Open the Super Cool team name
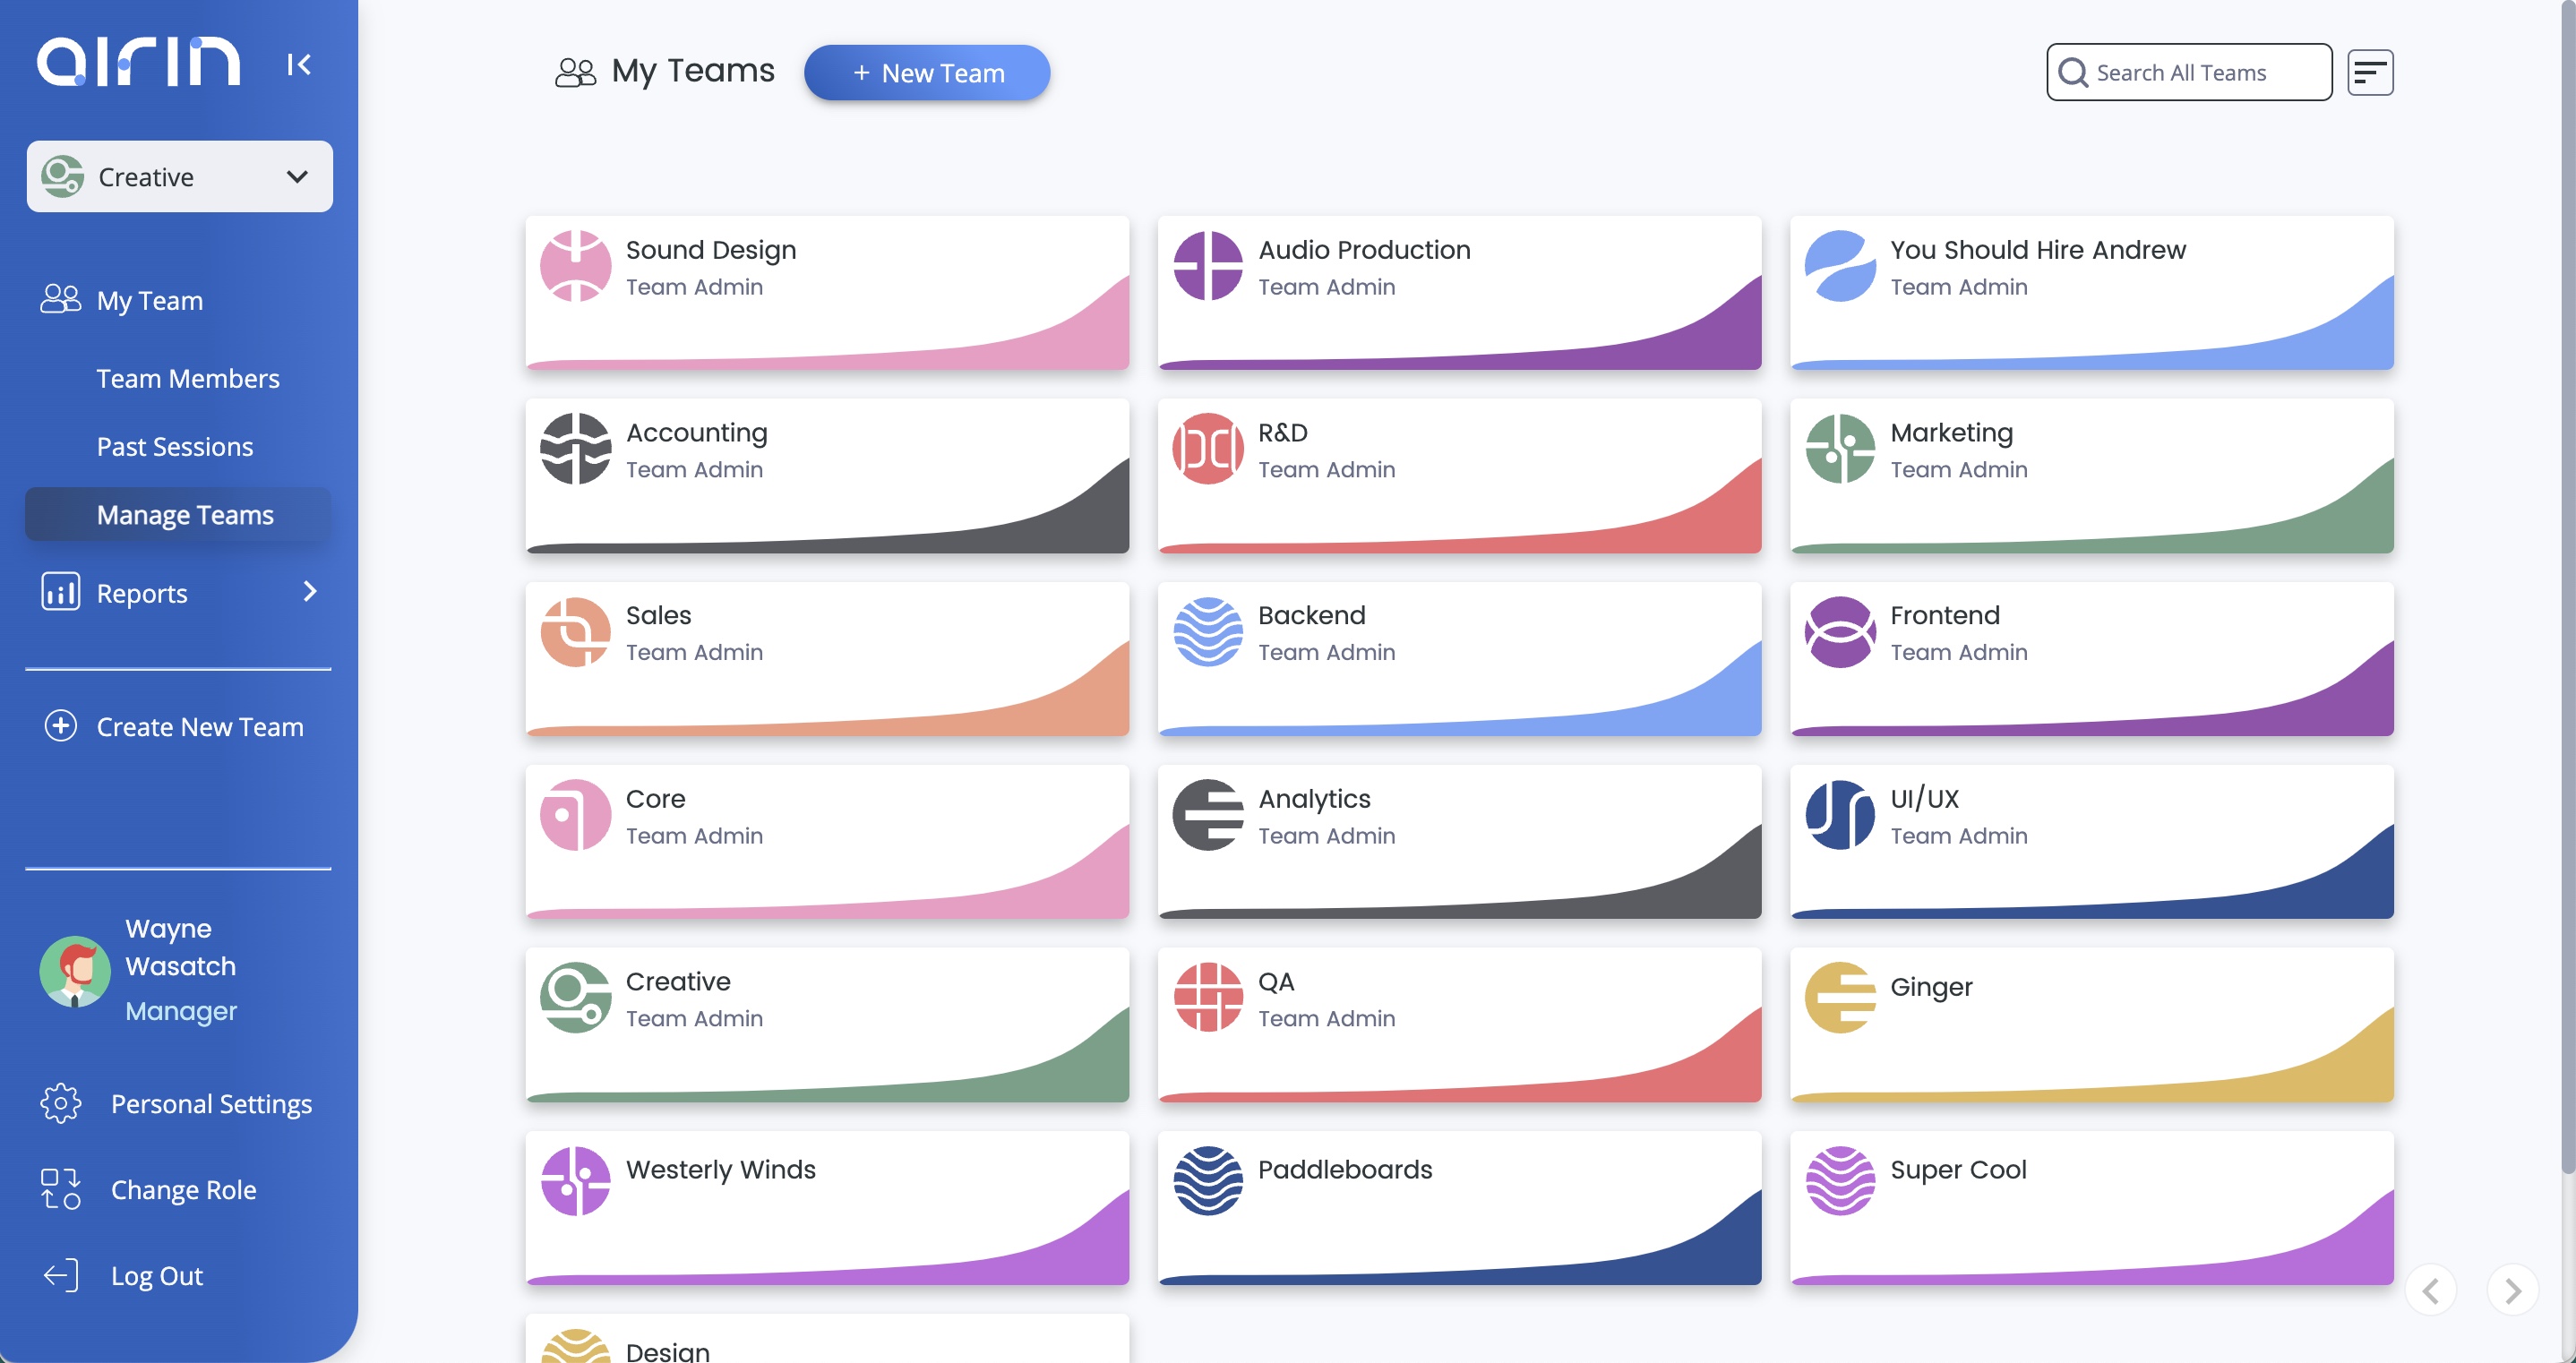This screenshot has width=2576, height=1363. coord(1958,1169)
